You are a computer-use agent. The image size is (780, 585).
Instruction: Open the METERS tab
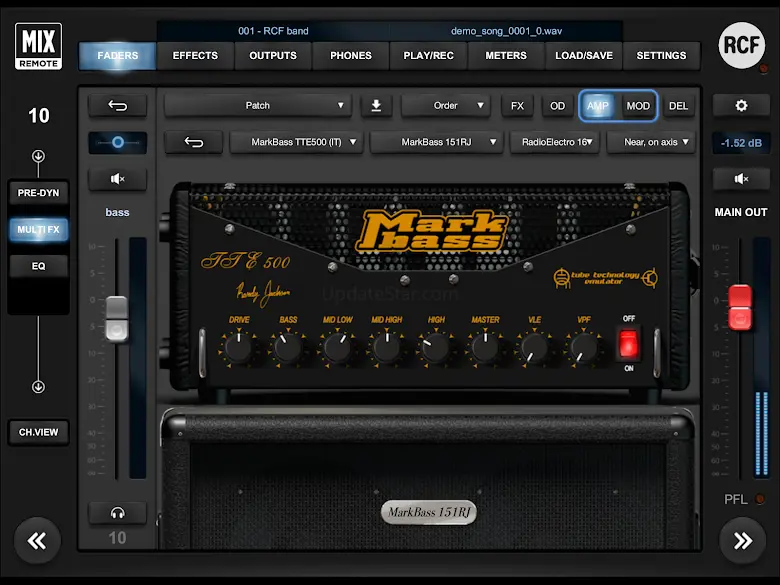tap(505, 56)
